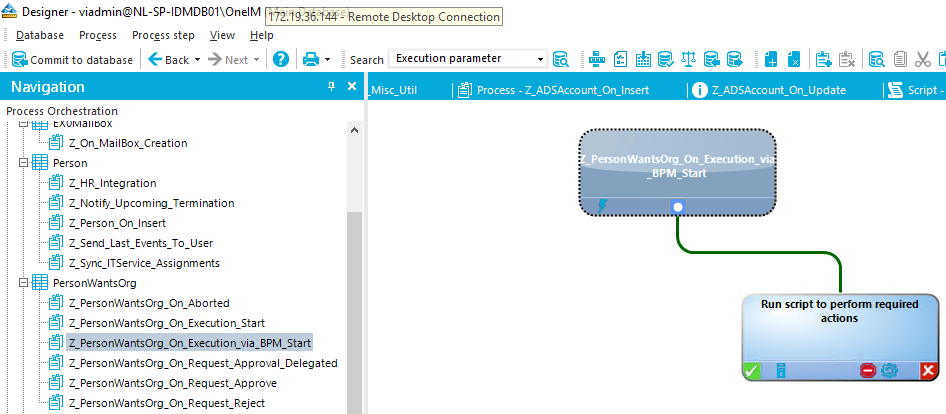Viewport: 946px width, 414px height.
Task: Click the balance scales toolbar icon
Action: (x=688, y=59)
